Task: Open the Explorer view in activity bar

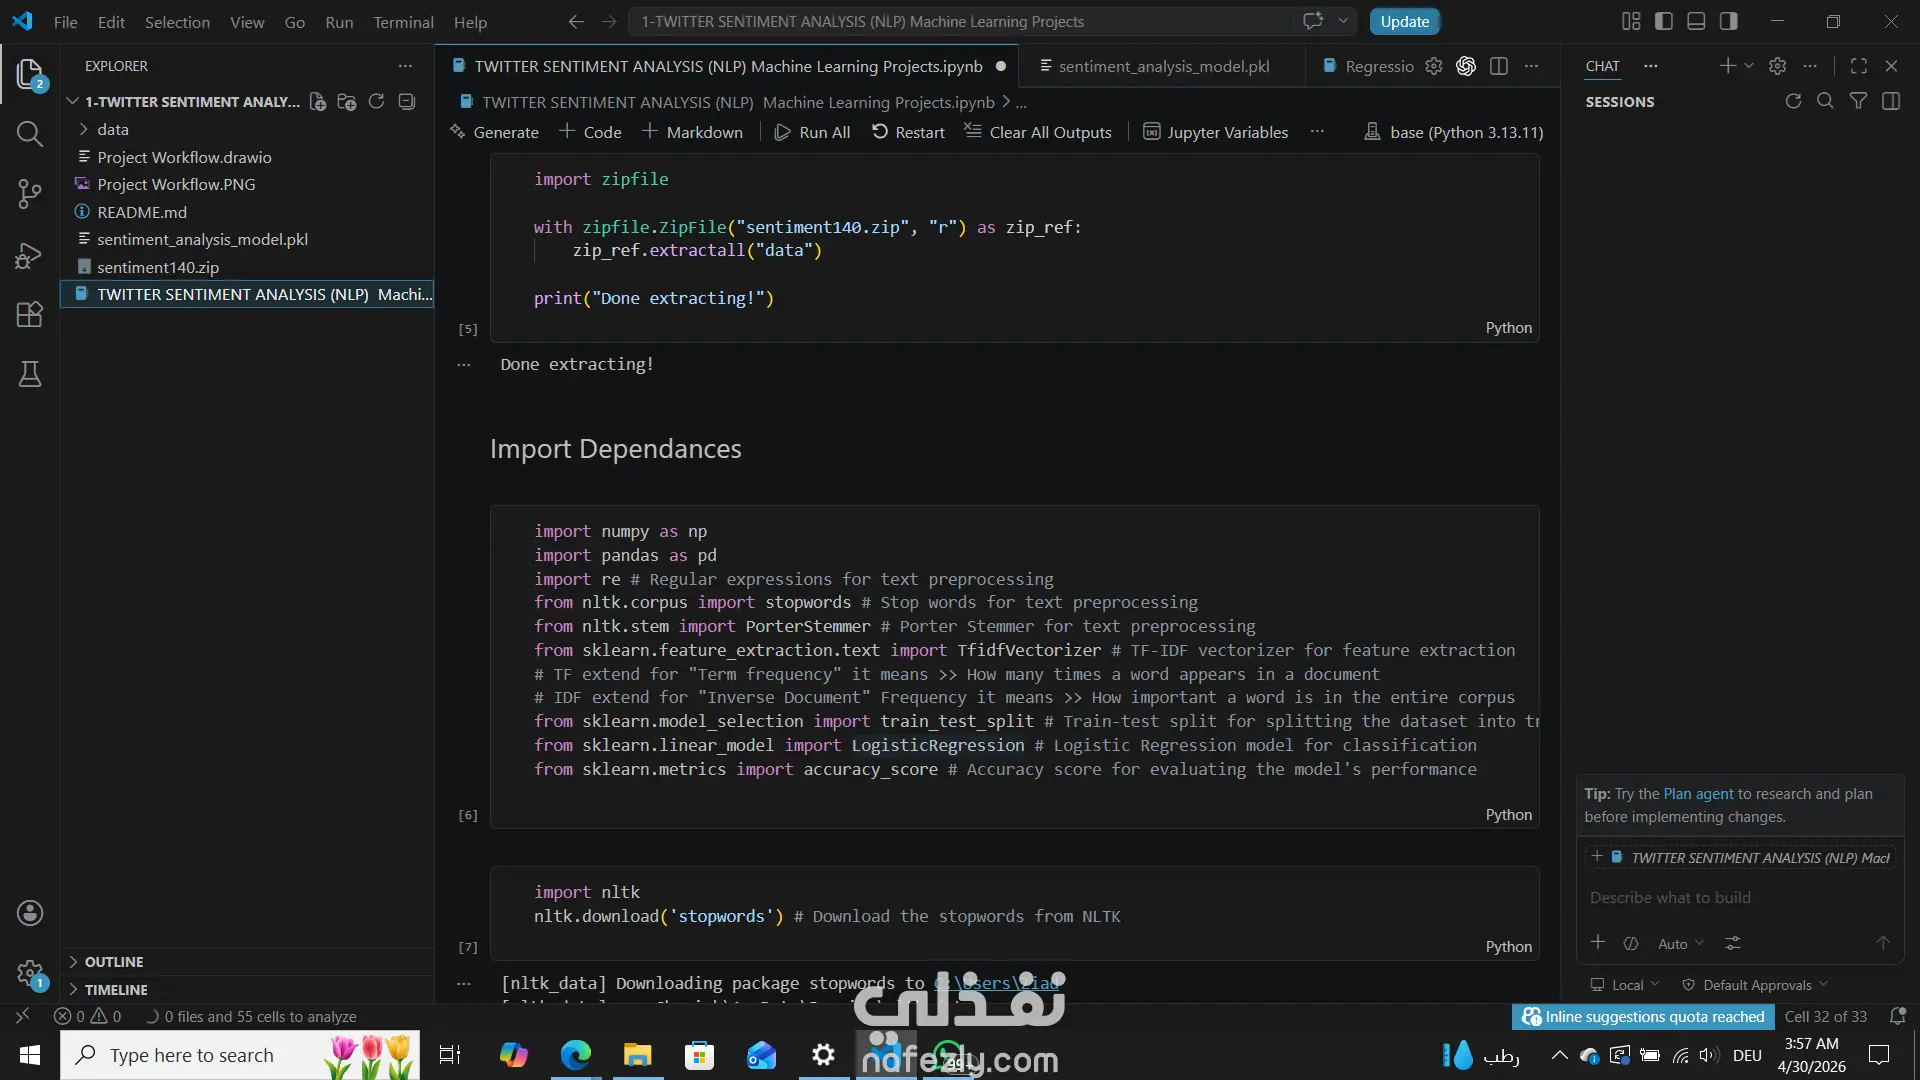Action: (30, 75)
